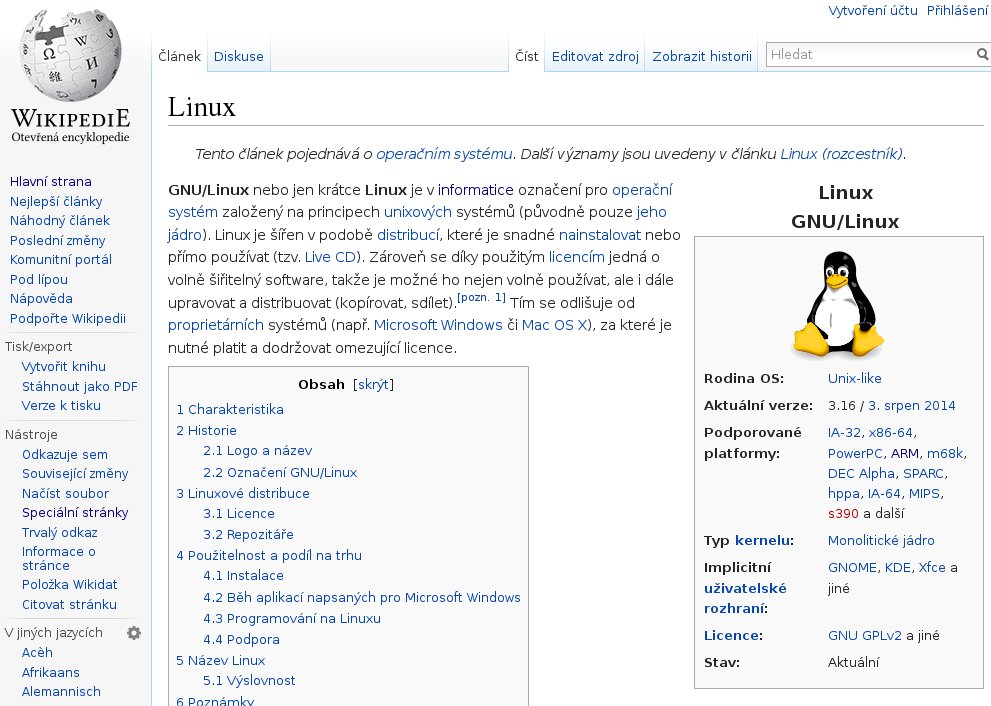Open Související změny
Viewport: 991px width, 706px height.
(x=75, y=473)
